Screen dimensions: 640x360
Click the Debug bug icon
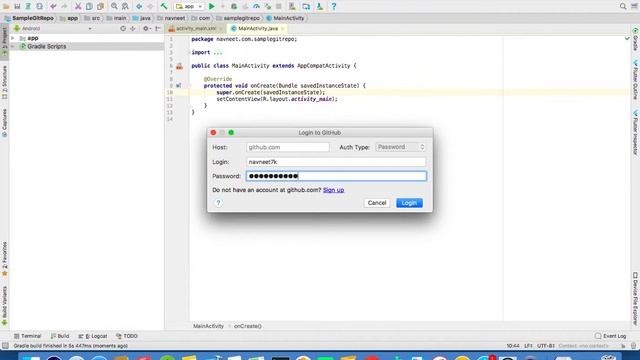(x=234, y=6)
